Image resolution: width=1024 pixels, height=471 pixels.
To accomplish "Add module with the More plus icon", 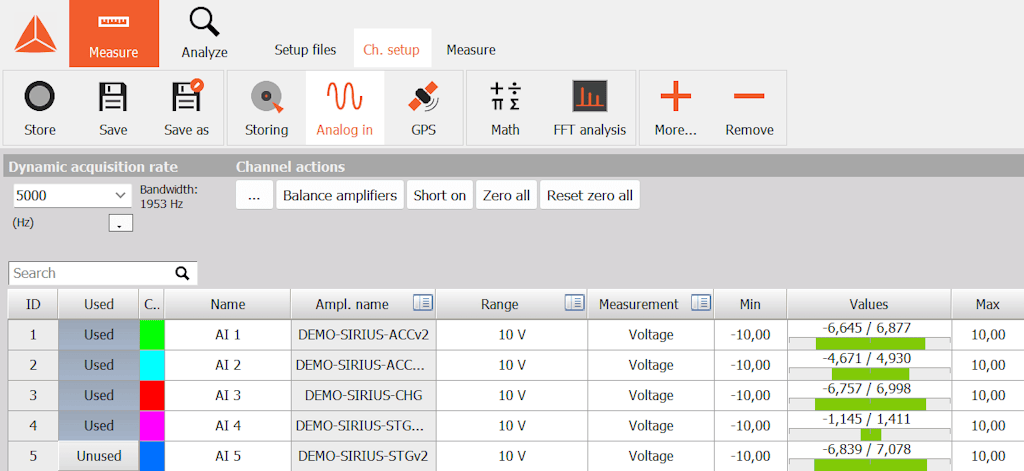I will point(675,96).
